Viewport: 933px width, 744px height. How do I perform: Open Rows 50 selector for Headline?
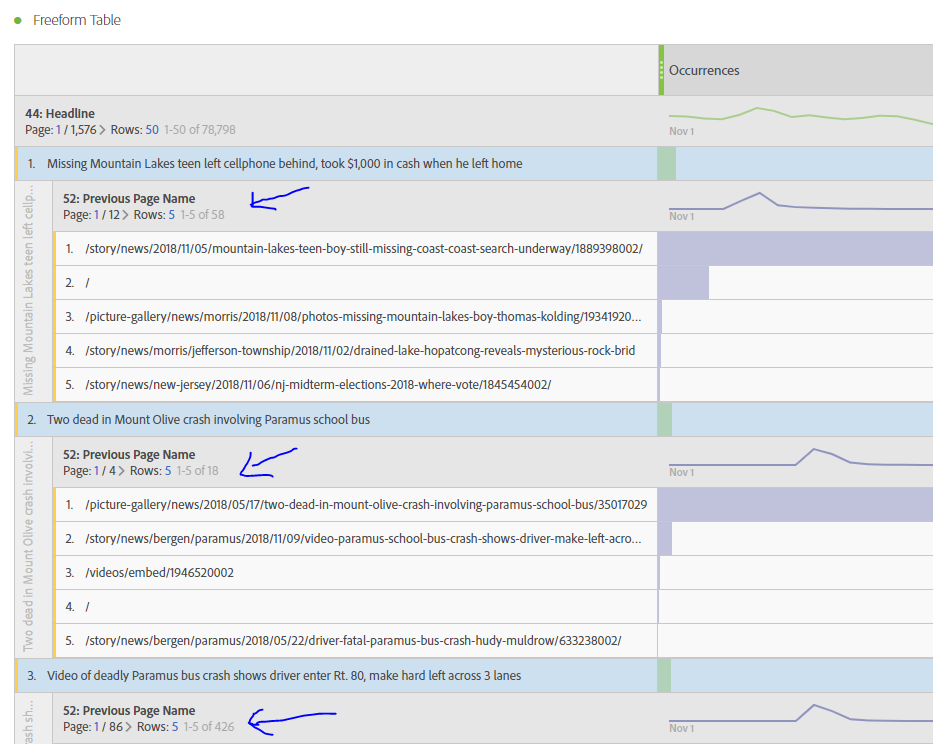pyautogui.click(x=152, y=130)
